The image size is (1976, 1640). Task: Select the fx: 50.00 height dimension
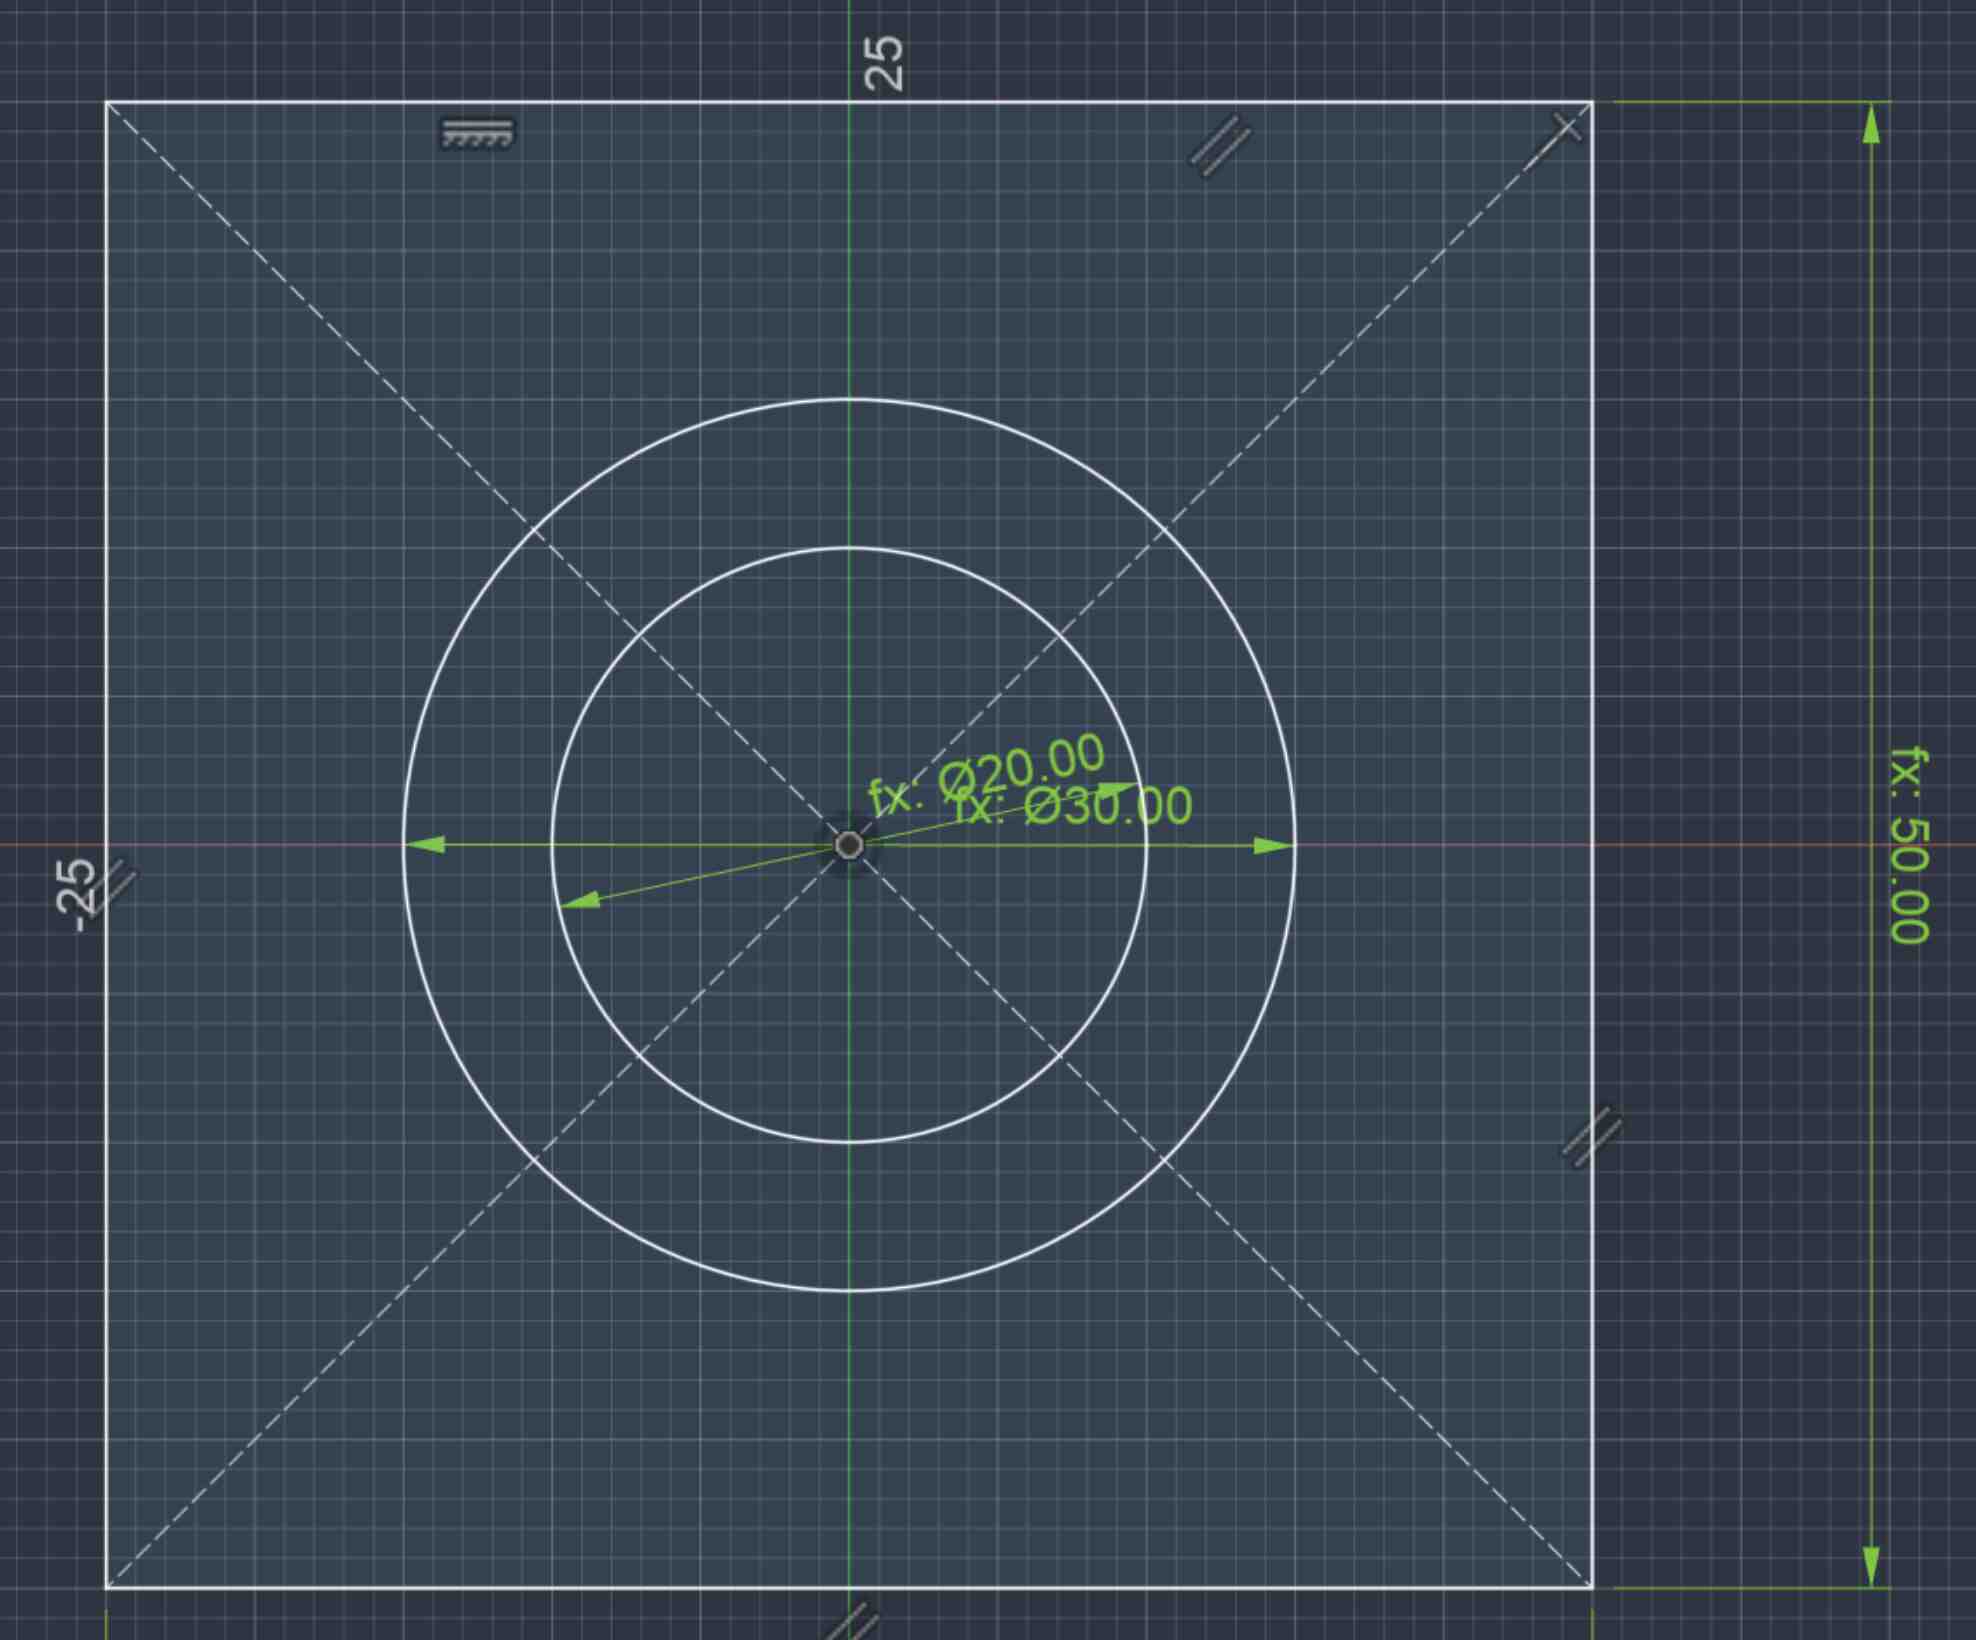pos(1910,845)
